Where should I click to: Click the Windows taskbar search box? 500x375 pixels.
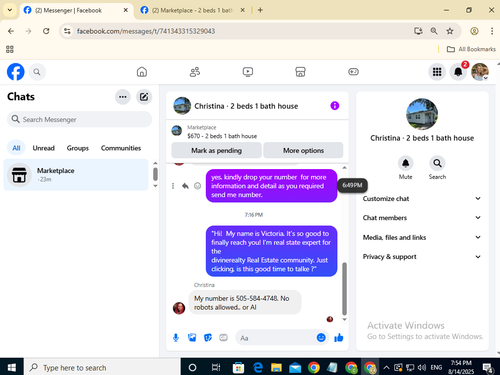[x=102, y=367]
